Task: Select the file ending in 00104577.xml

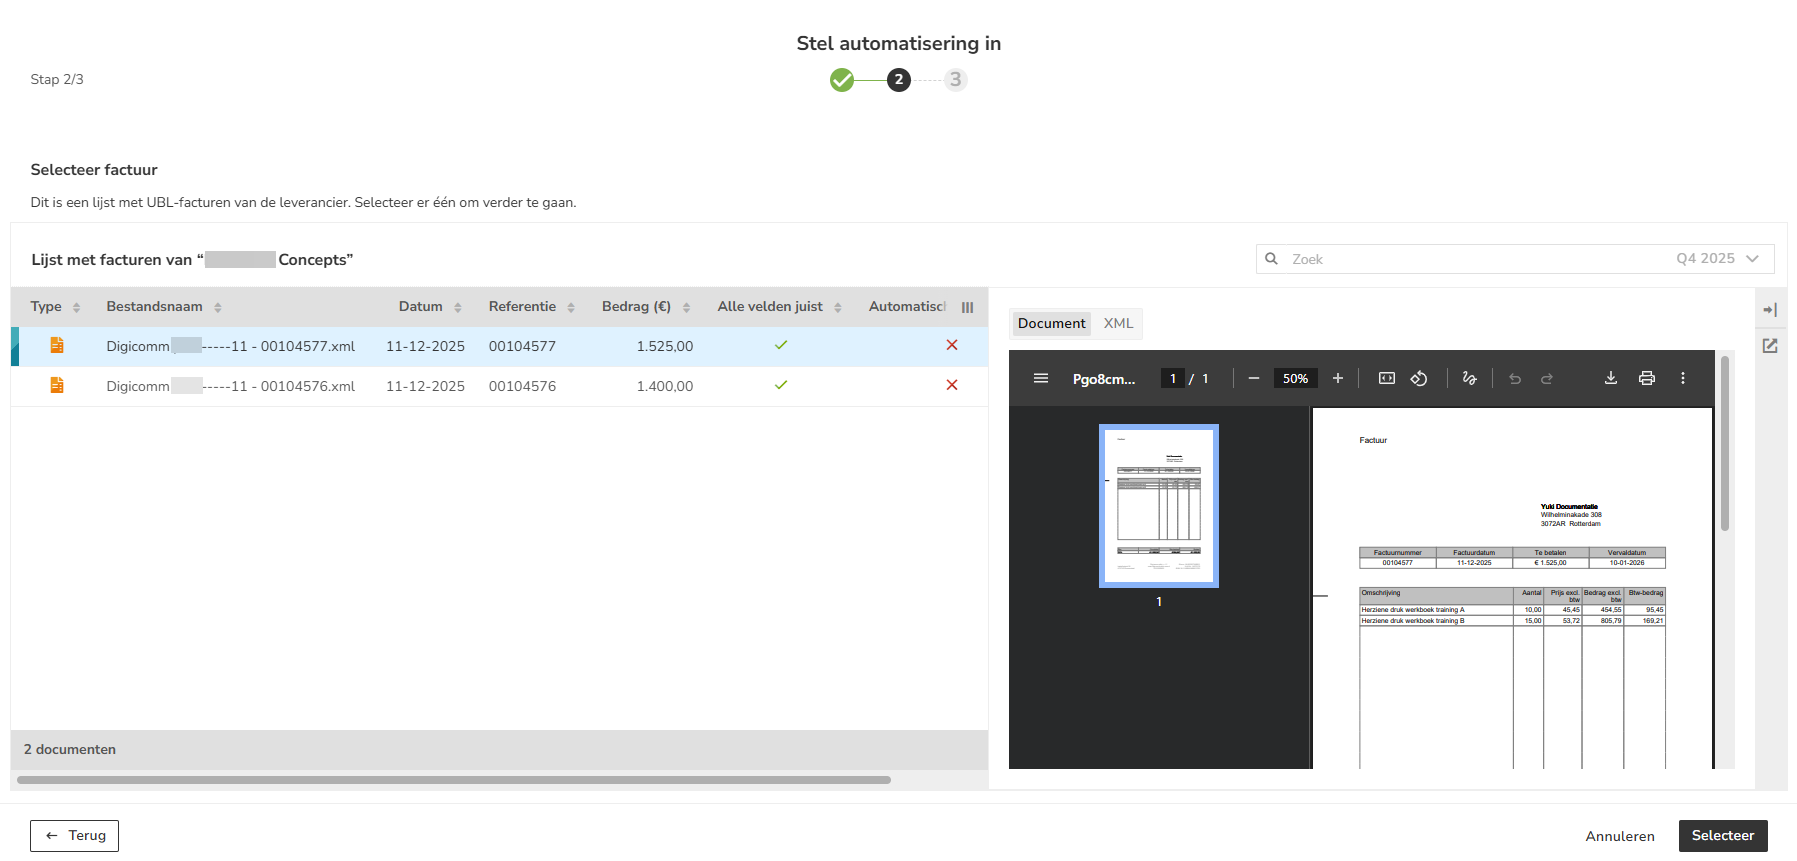Action: point(230,346)
